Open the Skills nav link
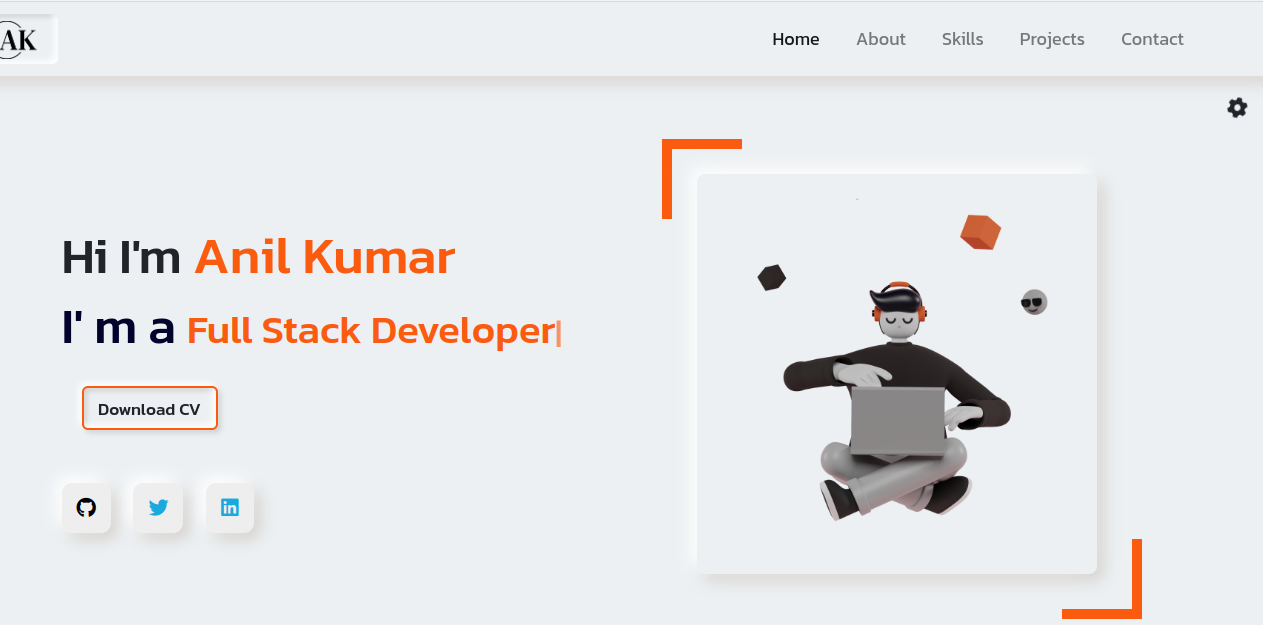Image resolution: width=1263 pixels, height=625 pixels. [x=962, y=39]
